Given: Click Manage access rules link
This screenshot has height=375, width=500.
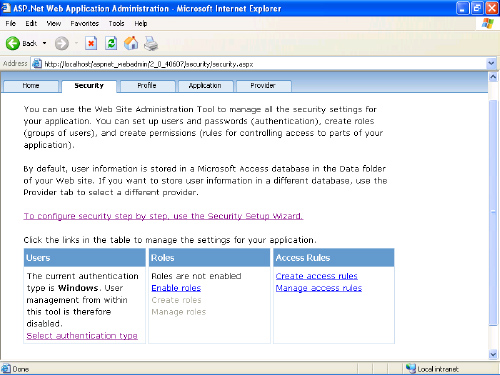Looking at the screenshot, I should click(x=319, y=288).
